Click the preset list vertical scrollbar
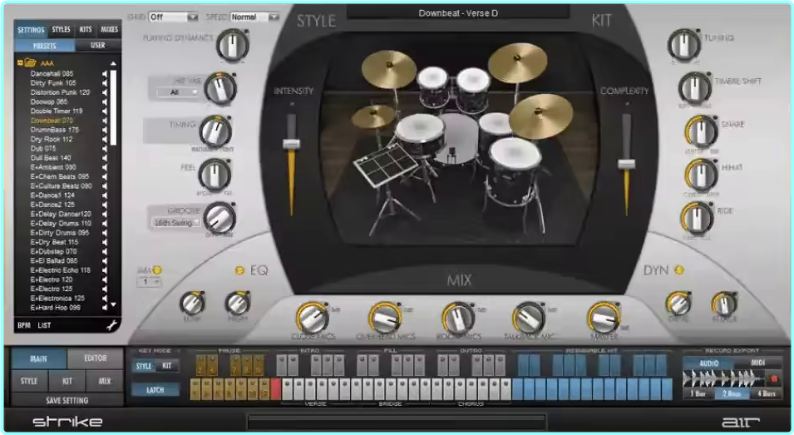This screenshot has width=794, height=435. click(113, 108)
